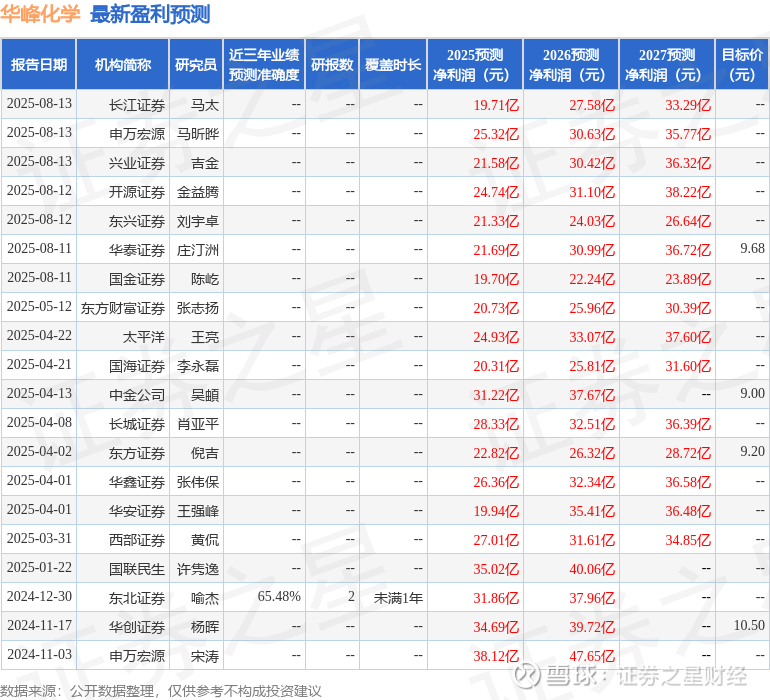This screenshot has width=770, height=700.
Task: Click analyst name 陈屹
Action: click(x=205, y=279)
